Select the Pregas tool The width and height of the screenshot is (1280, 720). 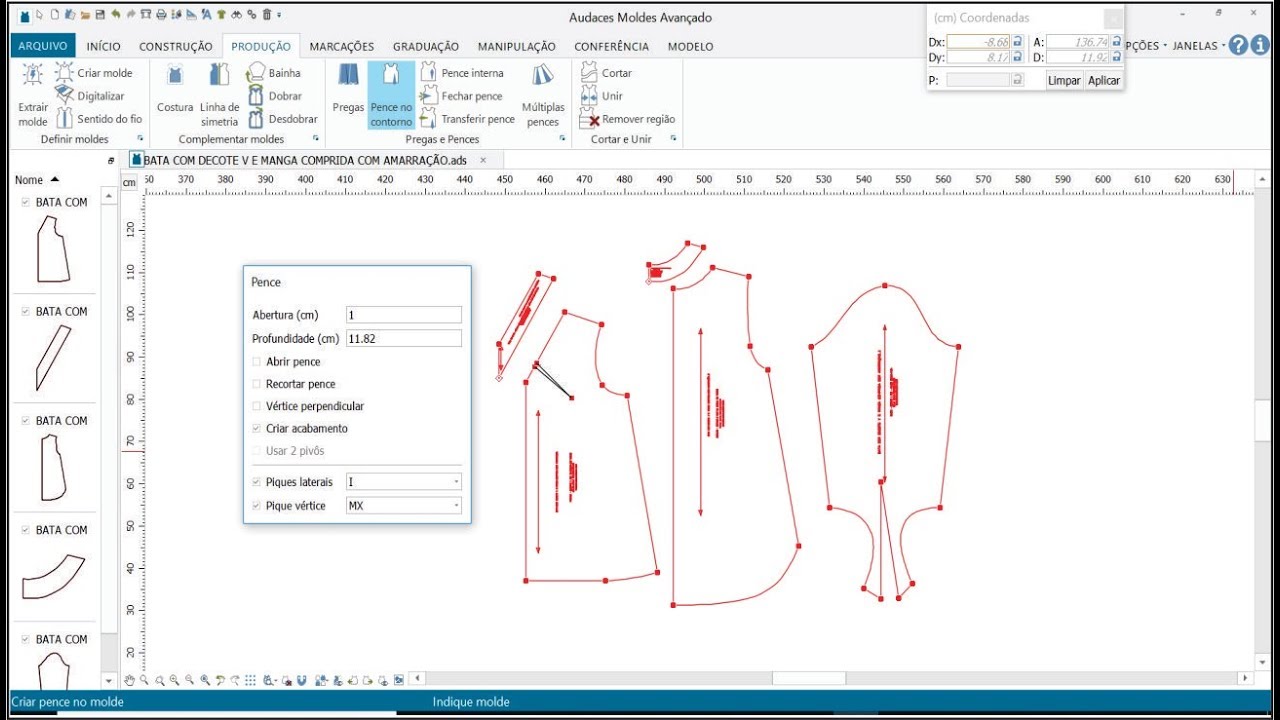[348, 90]
